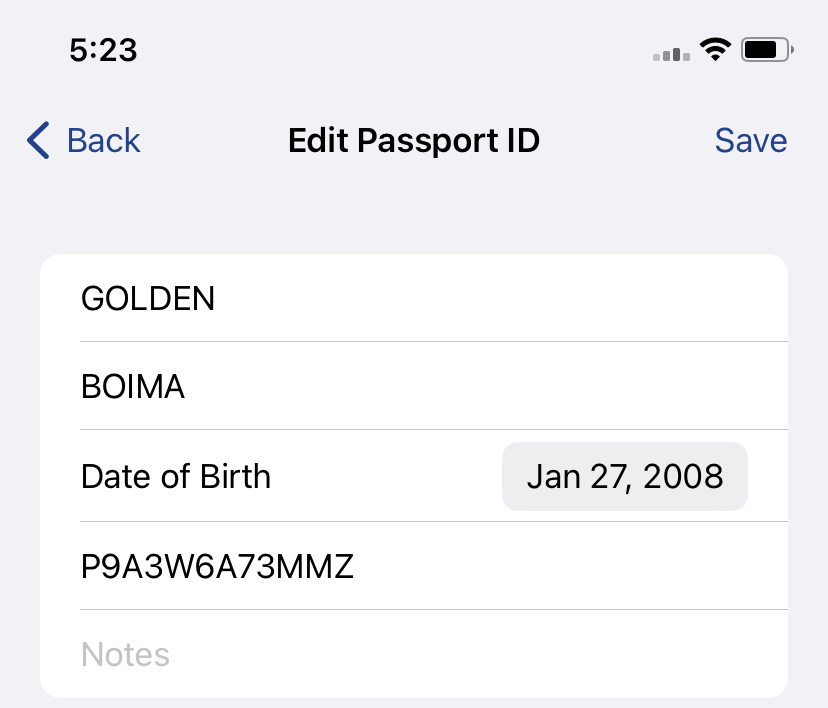This screenshot has height=708, width=828.
Task: Tap the Wi-Fi status icon
Action: (715, 50)
